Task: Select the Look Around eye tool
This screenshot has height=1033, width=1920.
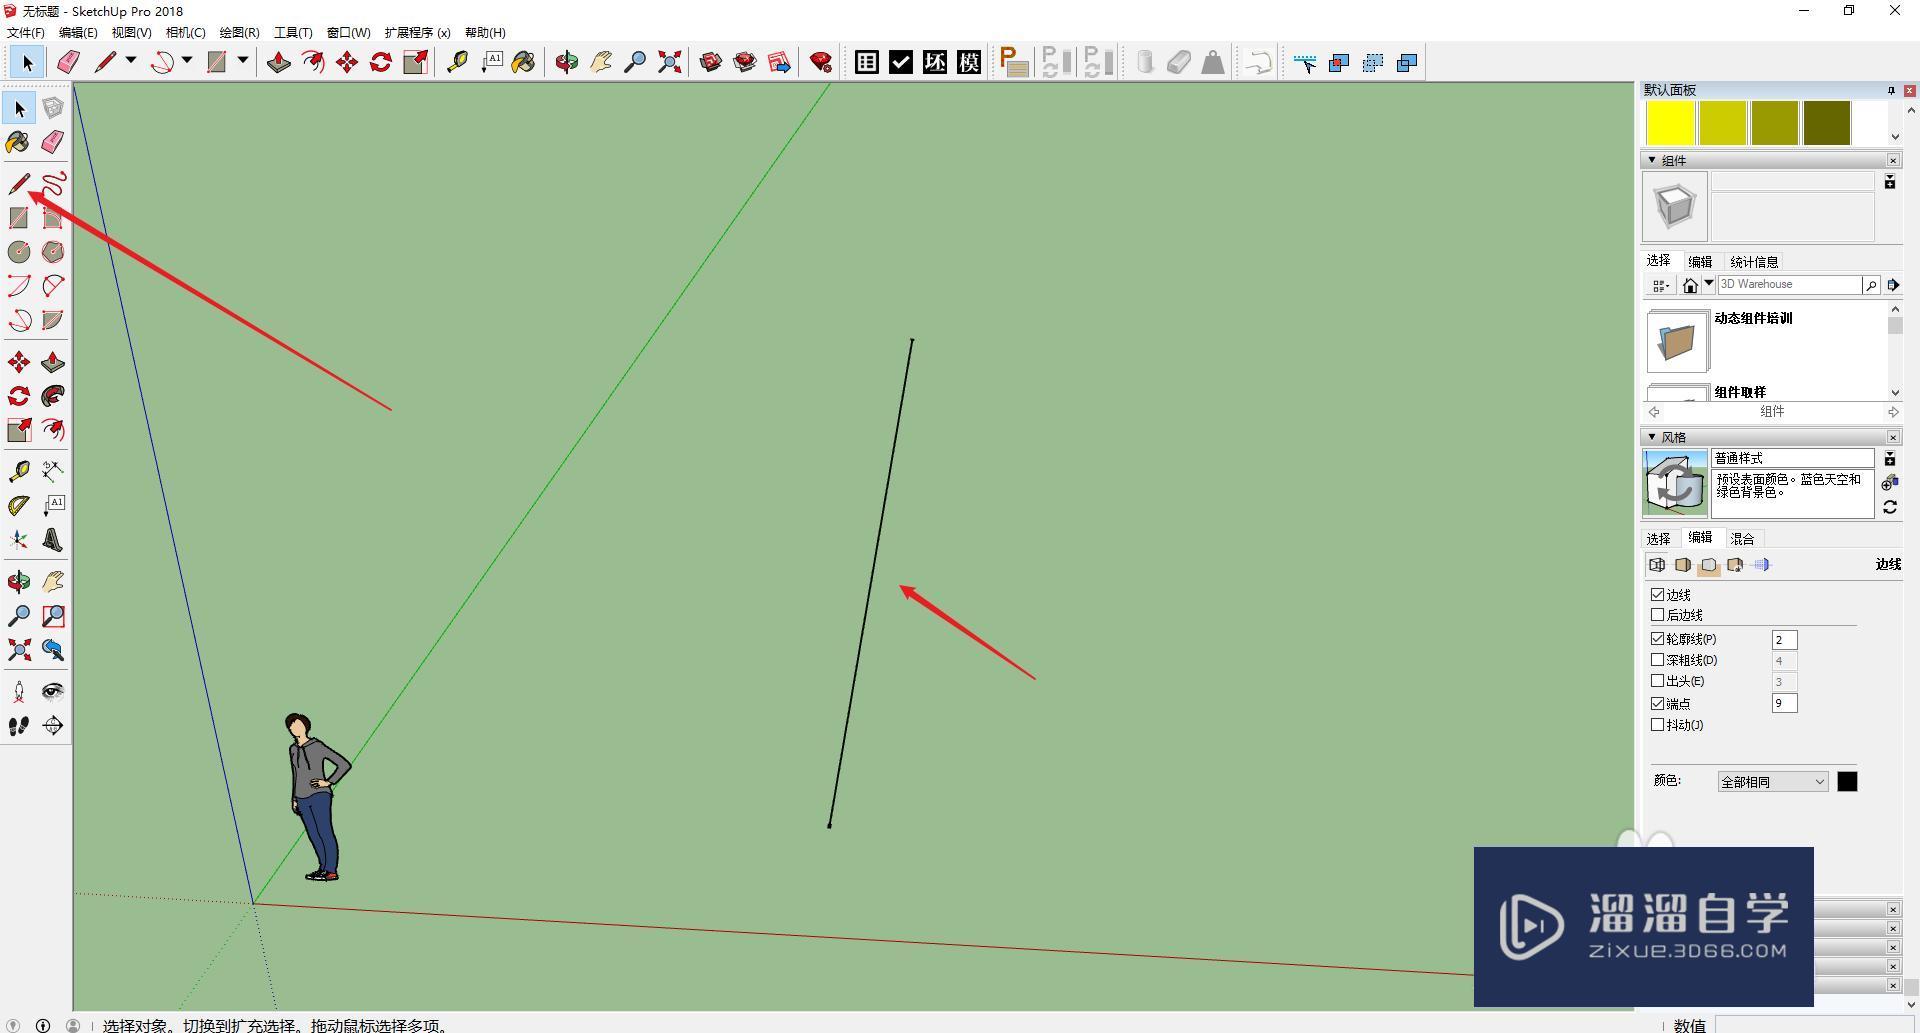Action: [53, 691]
